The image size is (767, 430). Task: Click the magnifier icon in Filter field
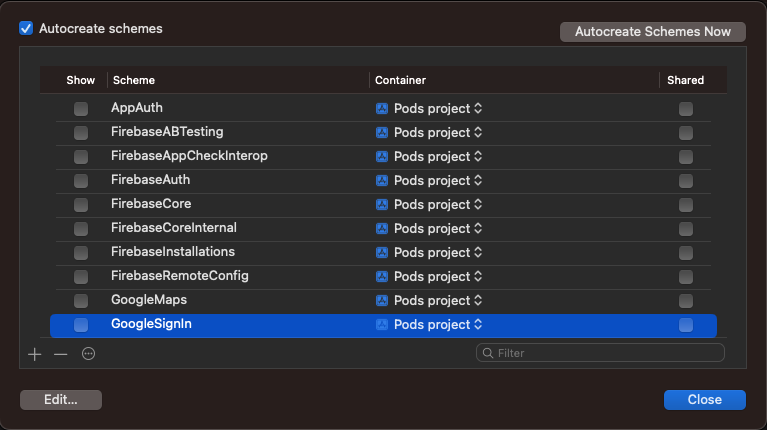(488, 353)
